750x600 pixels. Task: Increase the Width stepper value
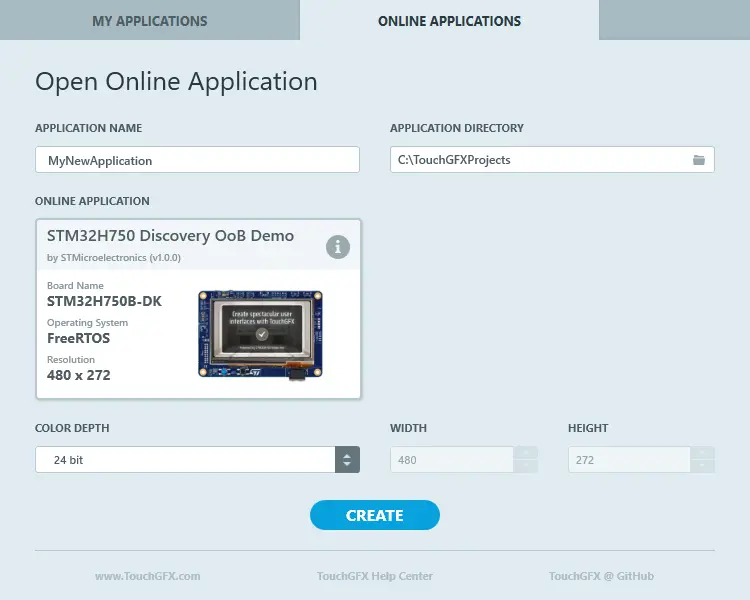(526, 453)
